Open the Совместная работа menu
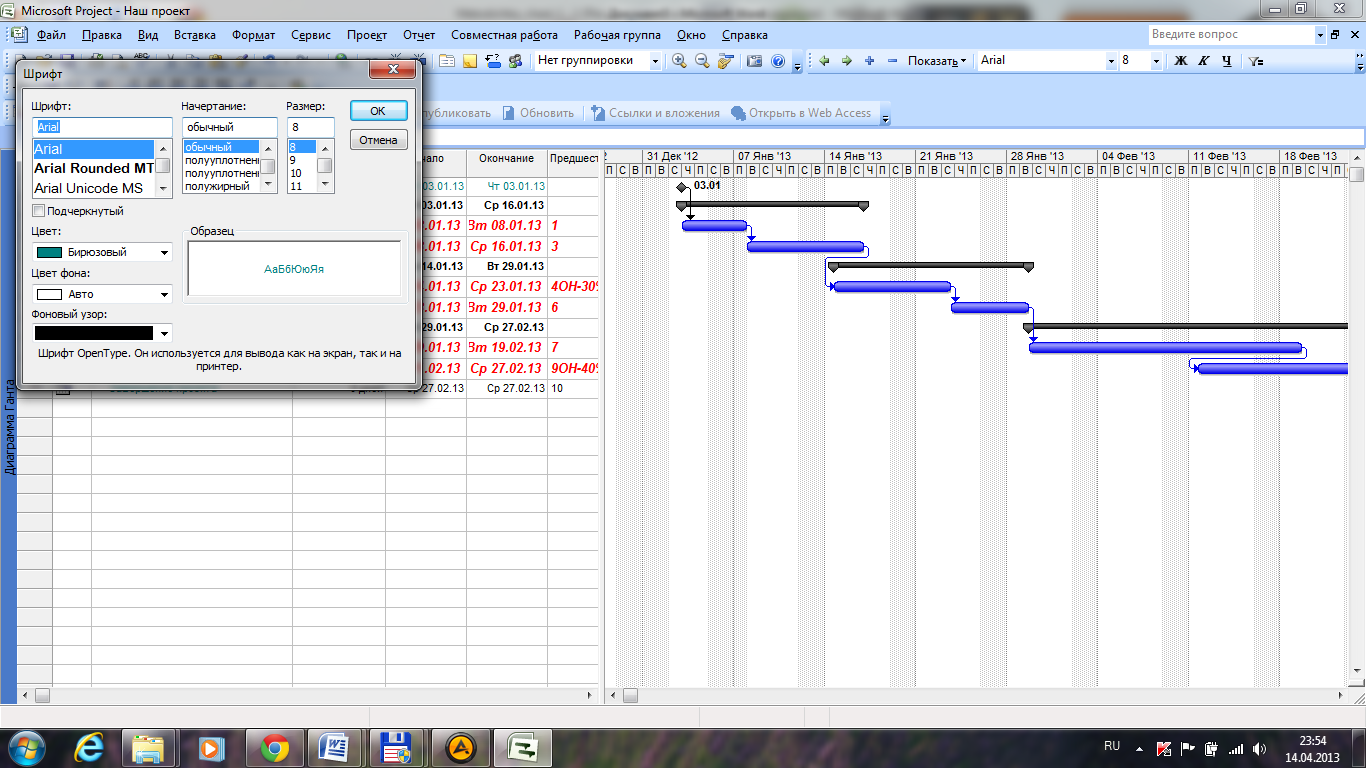This screenshot has width=1366, height=768. click(x=504, y=35)
